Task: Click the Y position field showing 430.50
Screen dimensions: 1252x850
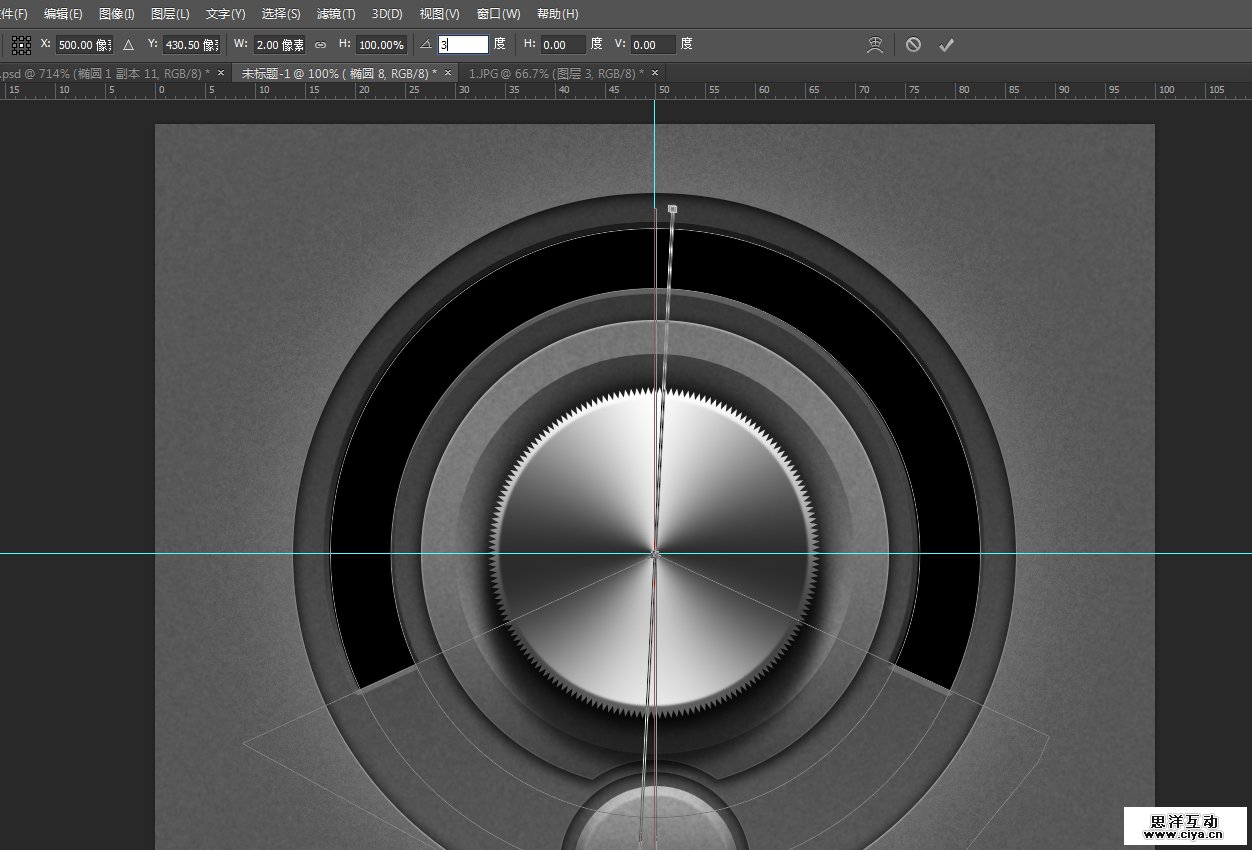Action: click(191, 45)
